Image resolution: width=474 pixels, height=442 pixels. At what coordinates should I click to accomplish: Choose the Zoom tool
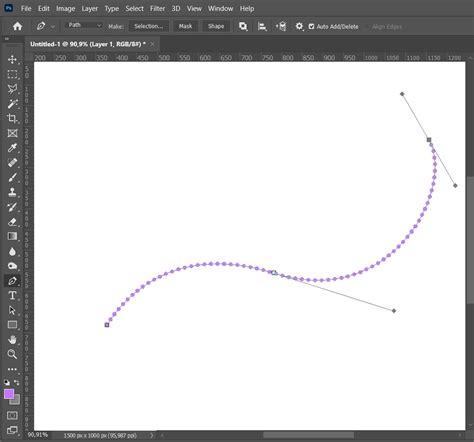tap(12, 354)
